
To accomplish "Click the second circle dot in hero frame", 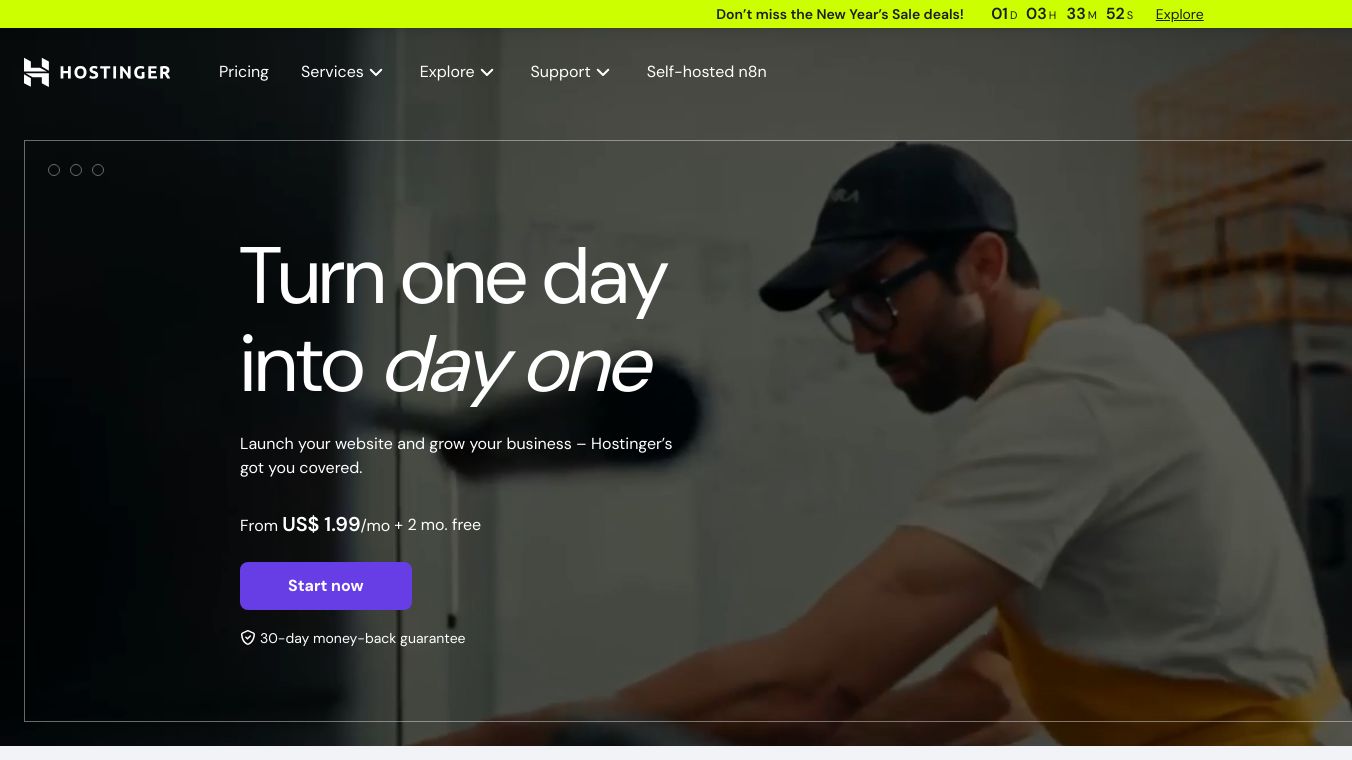I will pyautogui.click(x=76, y=170).
